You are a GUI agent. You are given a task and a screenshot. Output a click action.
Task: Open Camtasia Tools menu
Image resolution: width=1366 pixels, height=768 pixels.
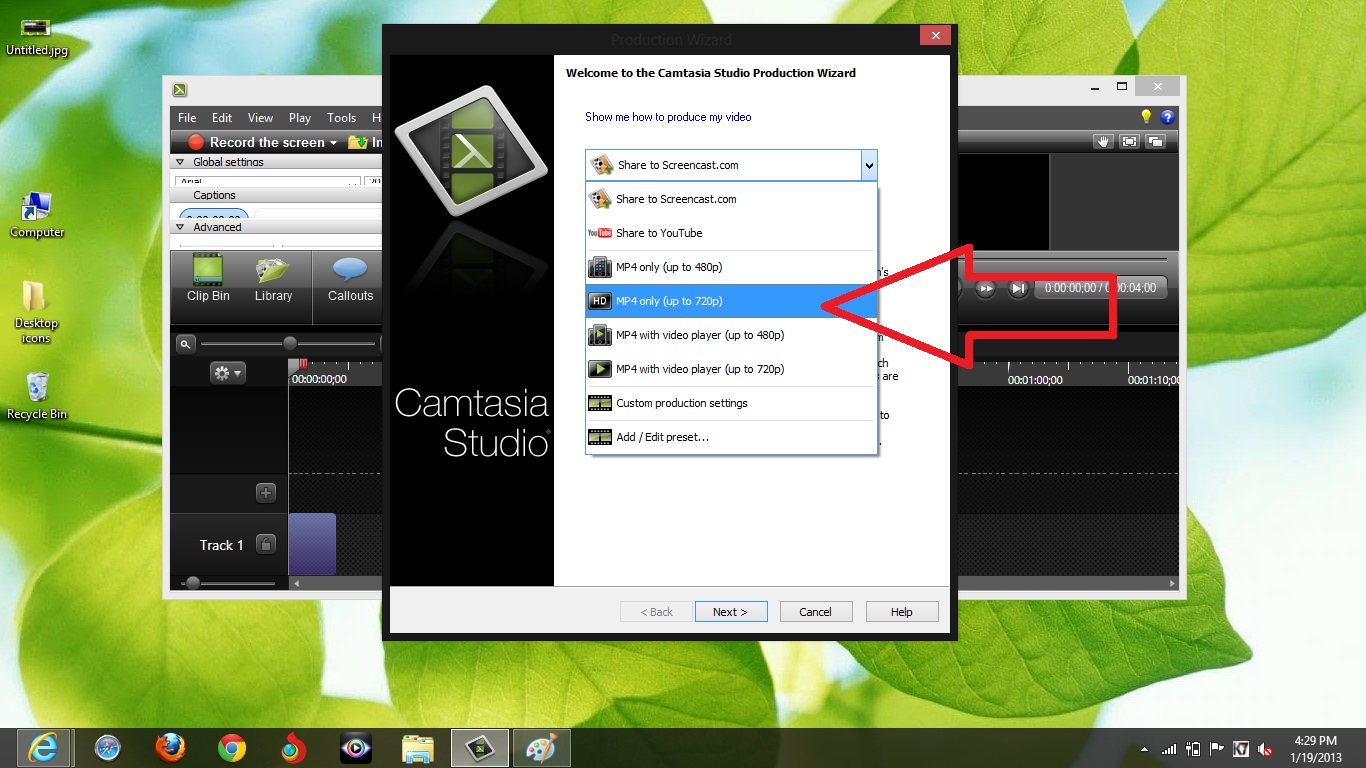point(341,117)
